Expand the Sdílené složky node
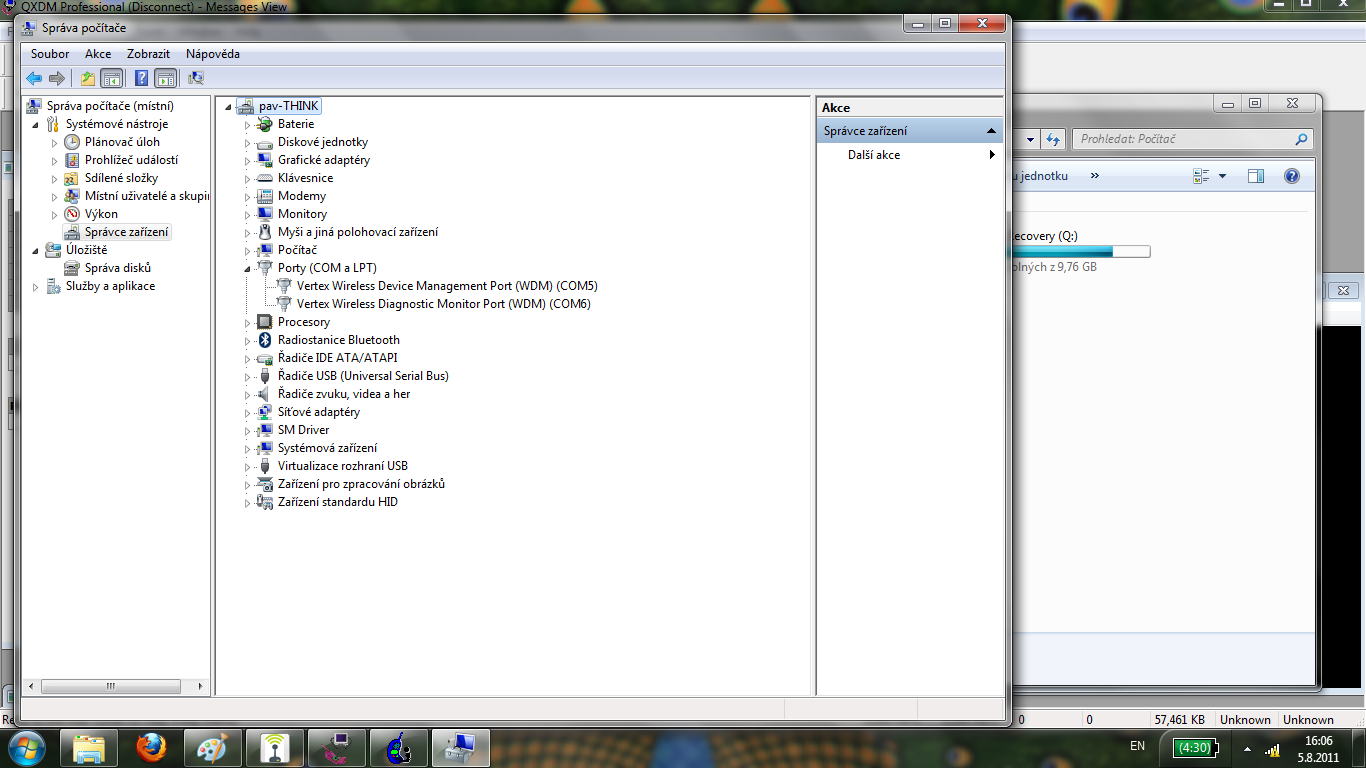The image size is (1366, 768). tap(55, 179)
